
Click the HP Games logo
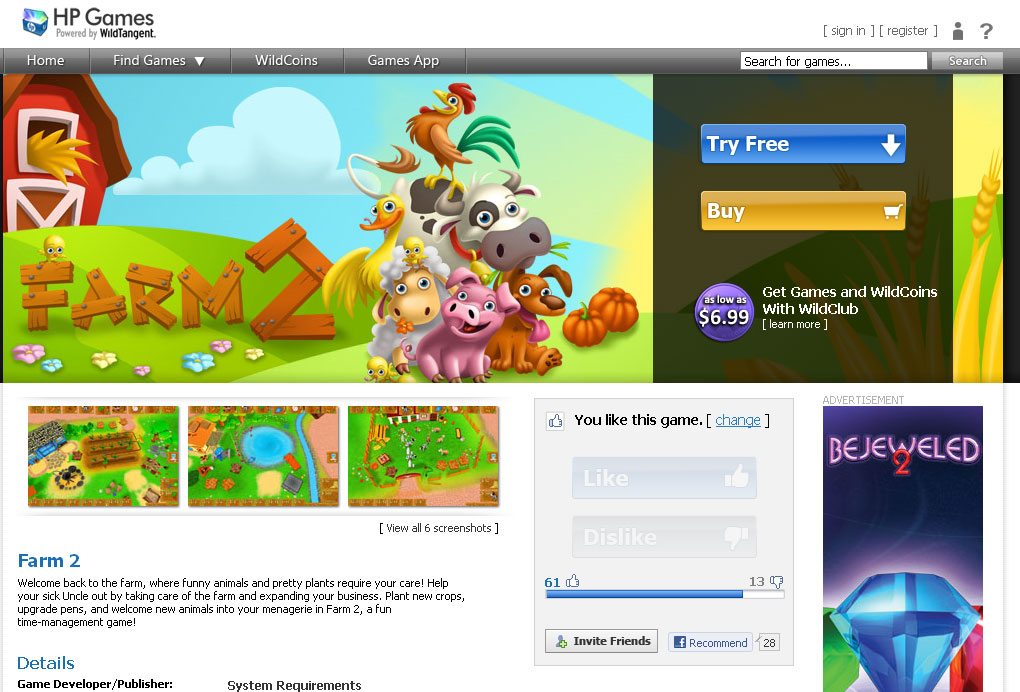click(89, 23)
